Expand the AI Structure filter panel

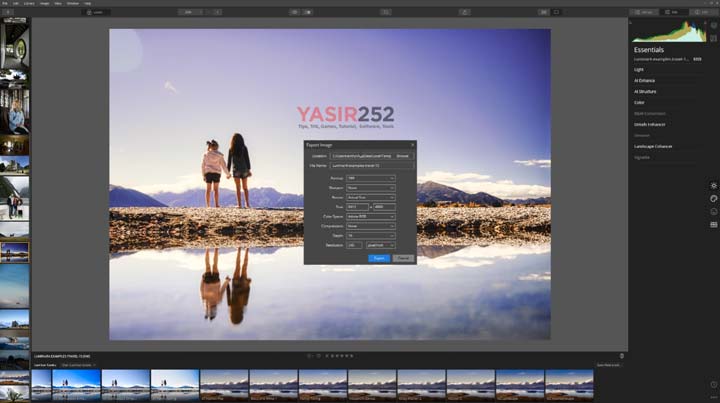645,91
